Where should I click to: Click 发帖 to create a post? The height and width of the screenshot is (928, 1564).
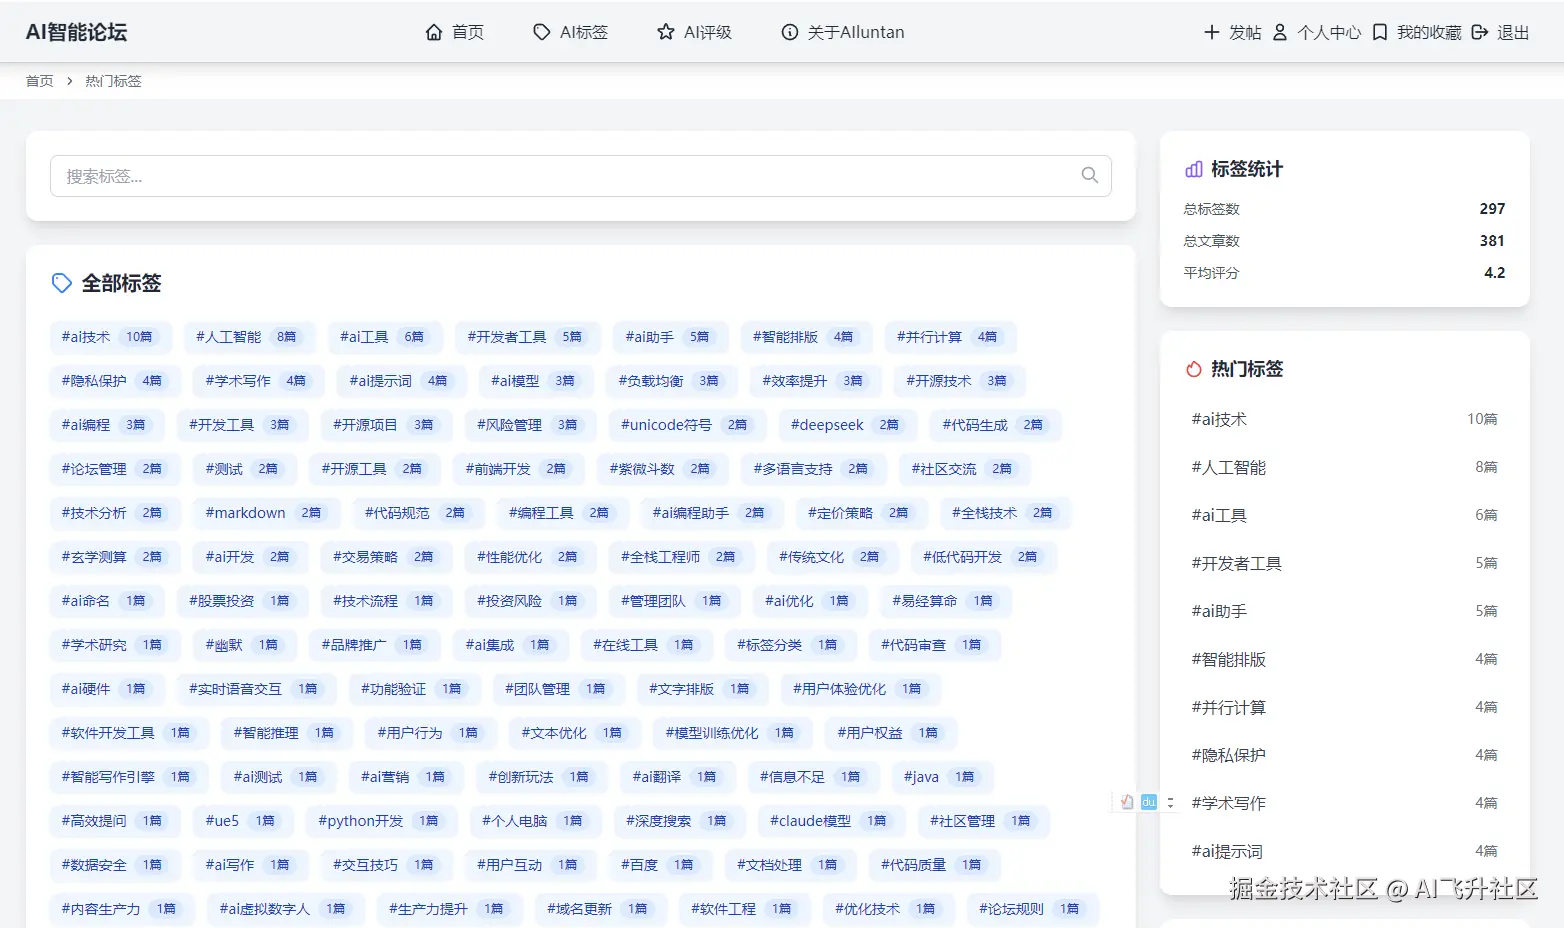(1233, 32)
